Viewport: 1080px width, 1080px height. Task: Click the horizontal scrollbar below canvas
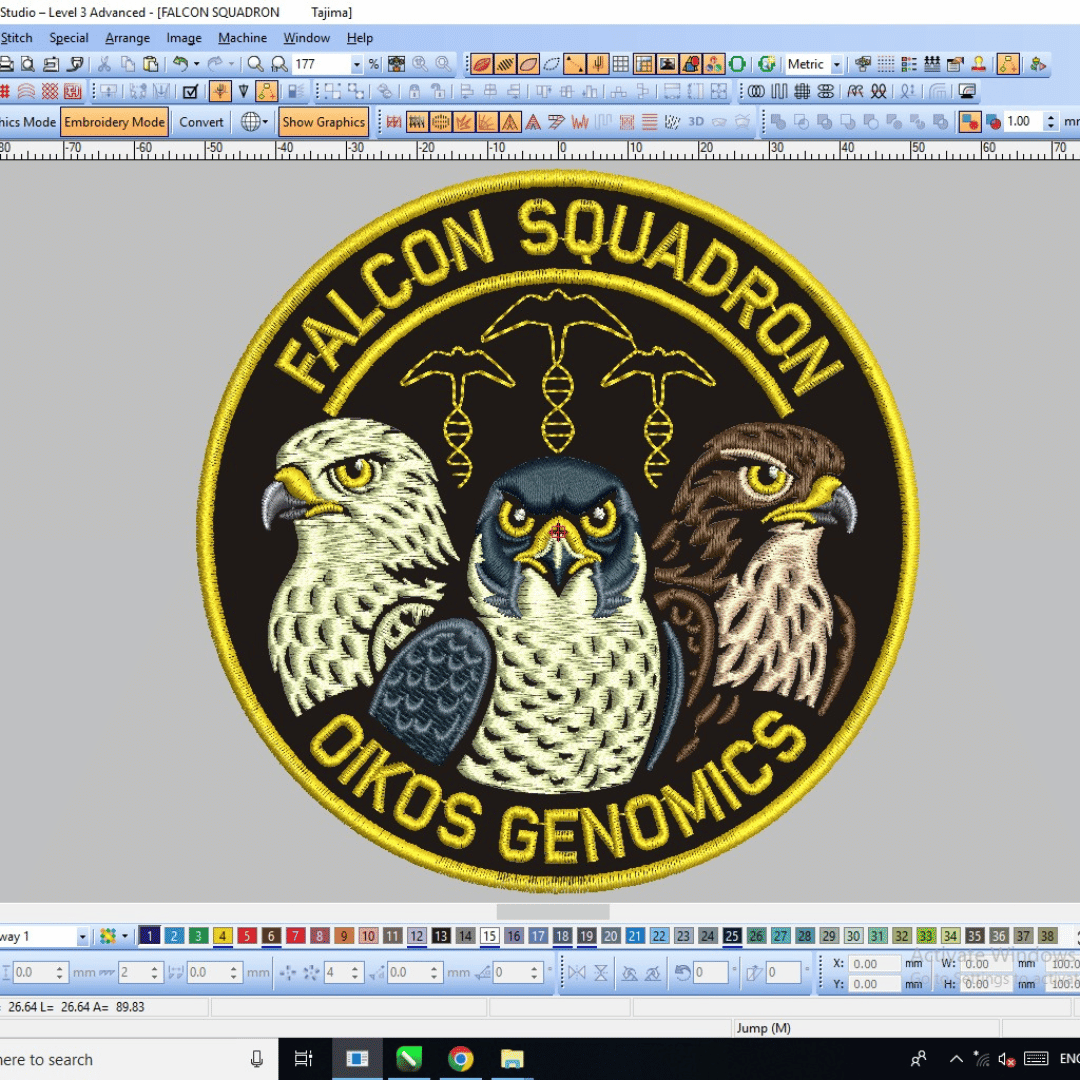point(552,912)
